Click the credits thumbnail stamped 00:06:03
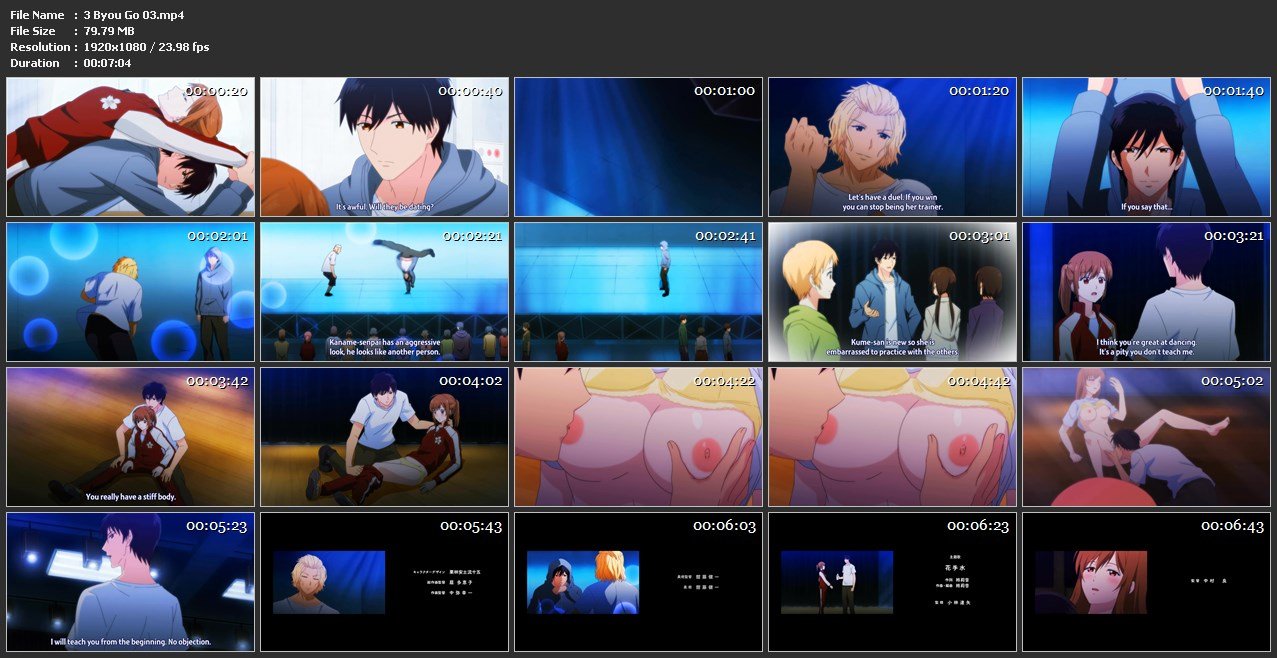 tap(638, 582)
